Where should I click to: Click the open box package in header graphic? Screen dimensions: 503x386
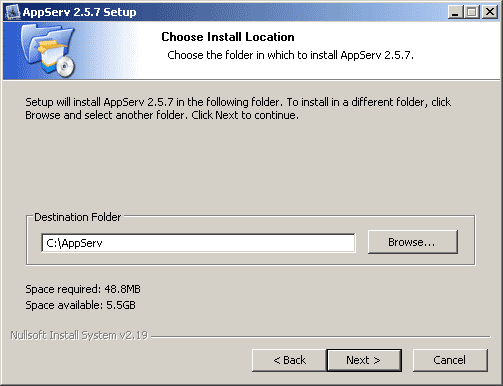click(52, 55)
